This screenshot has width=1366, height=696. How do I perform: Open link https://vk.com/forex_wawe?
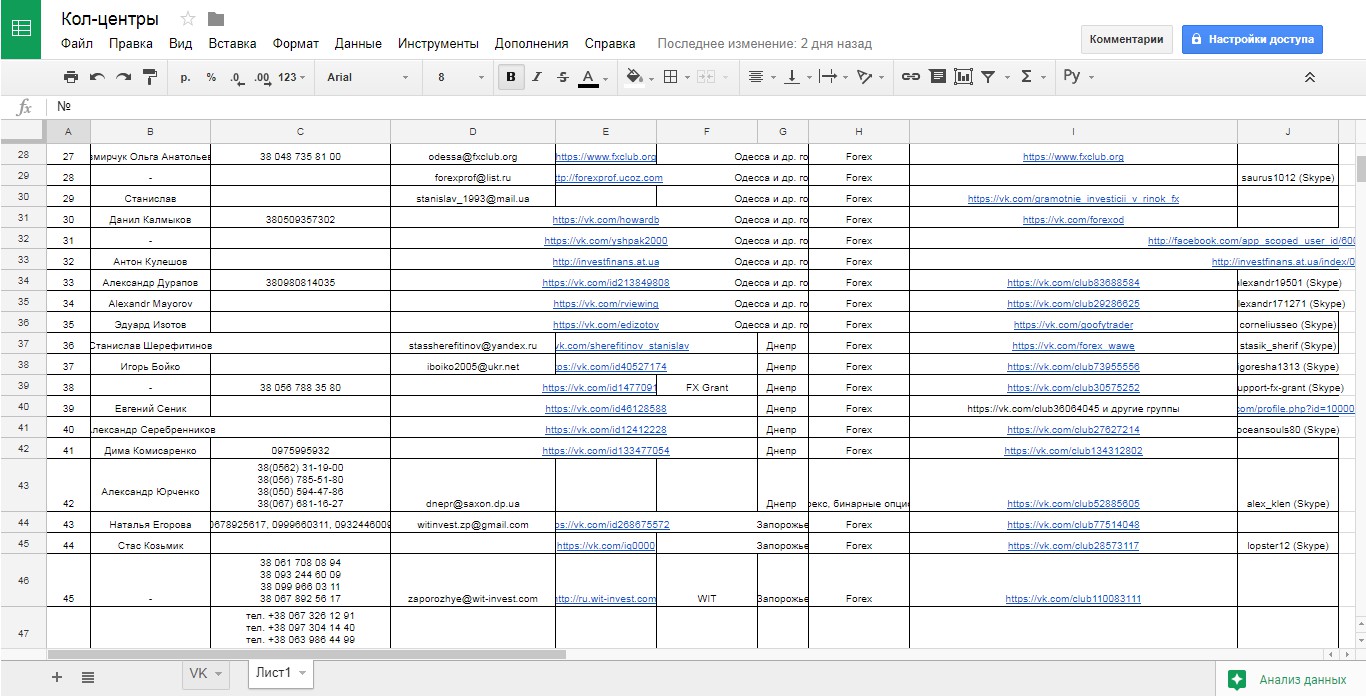point(1073,346)
